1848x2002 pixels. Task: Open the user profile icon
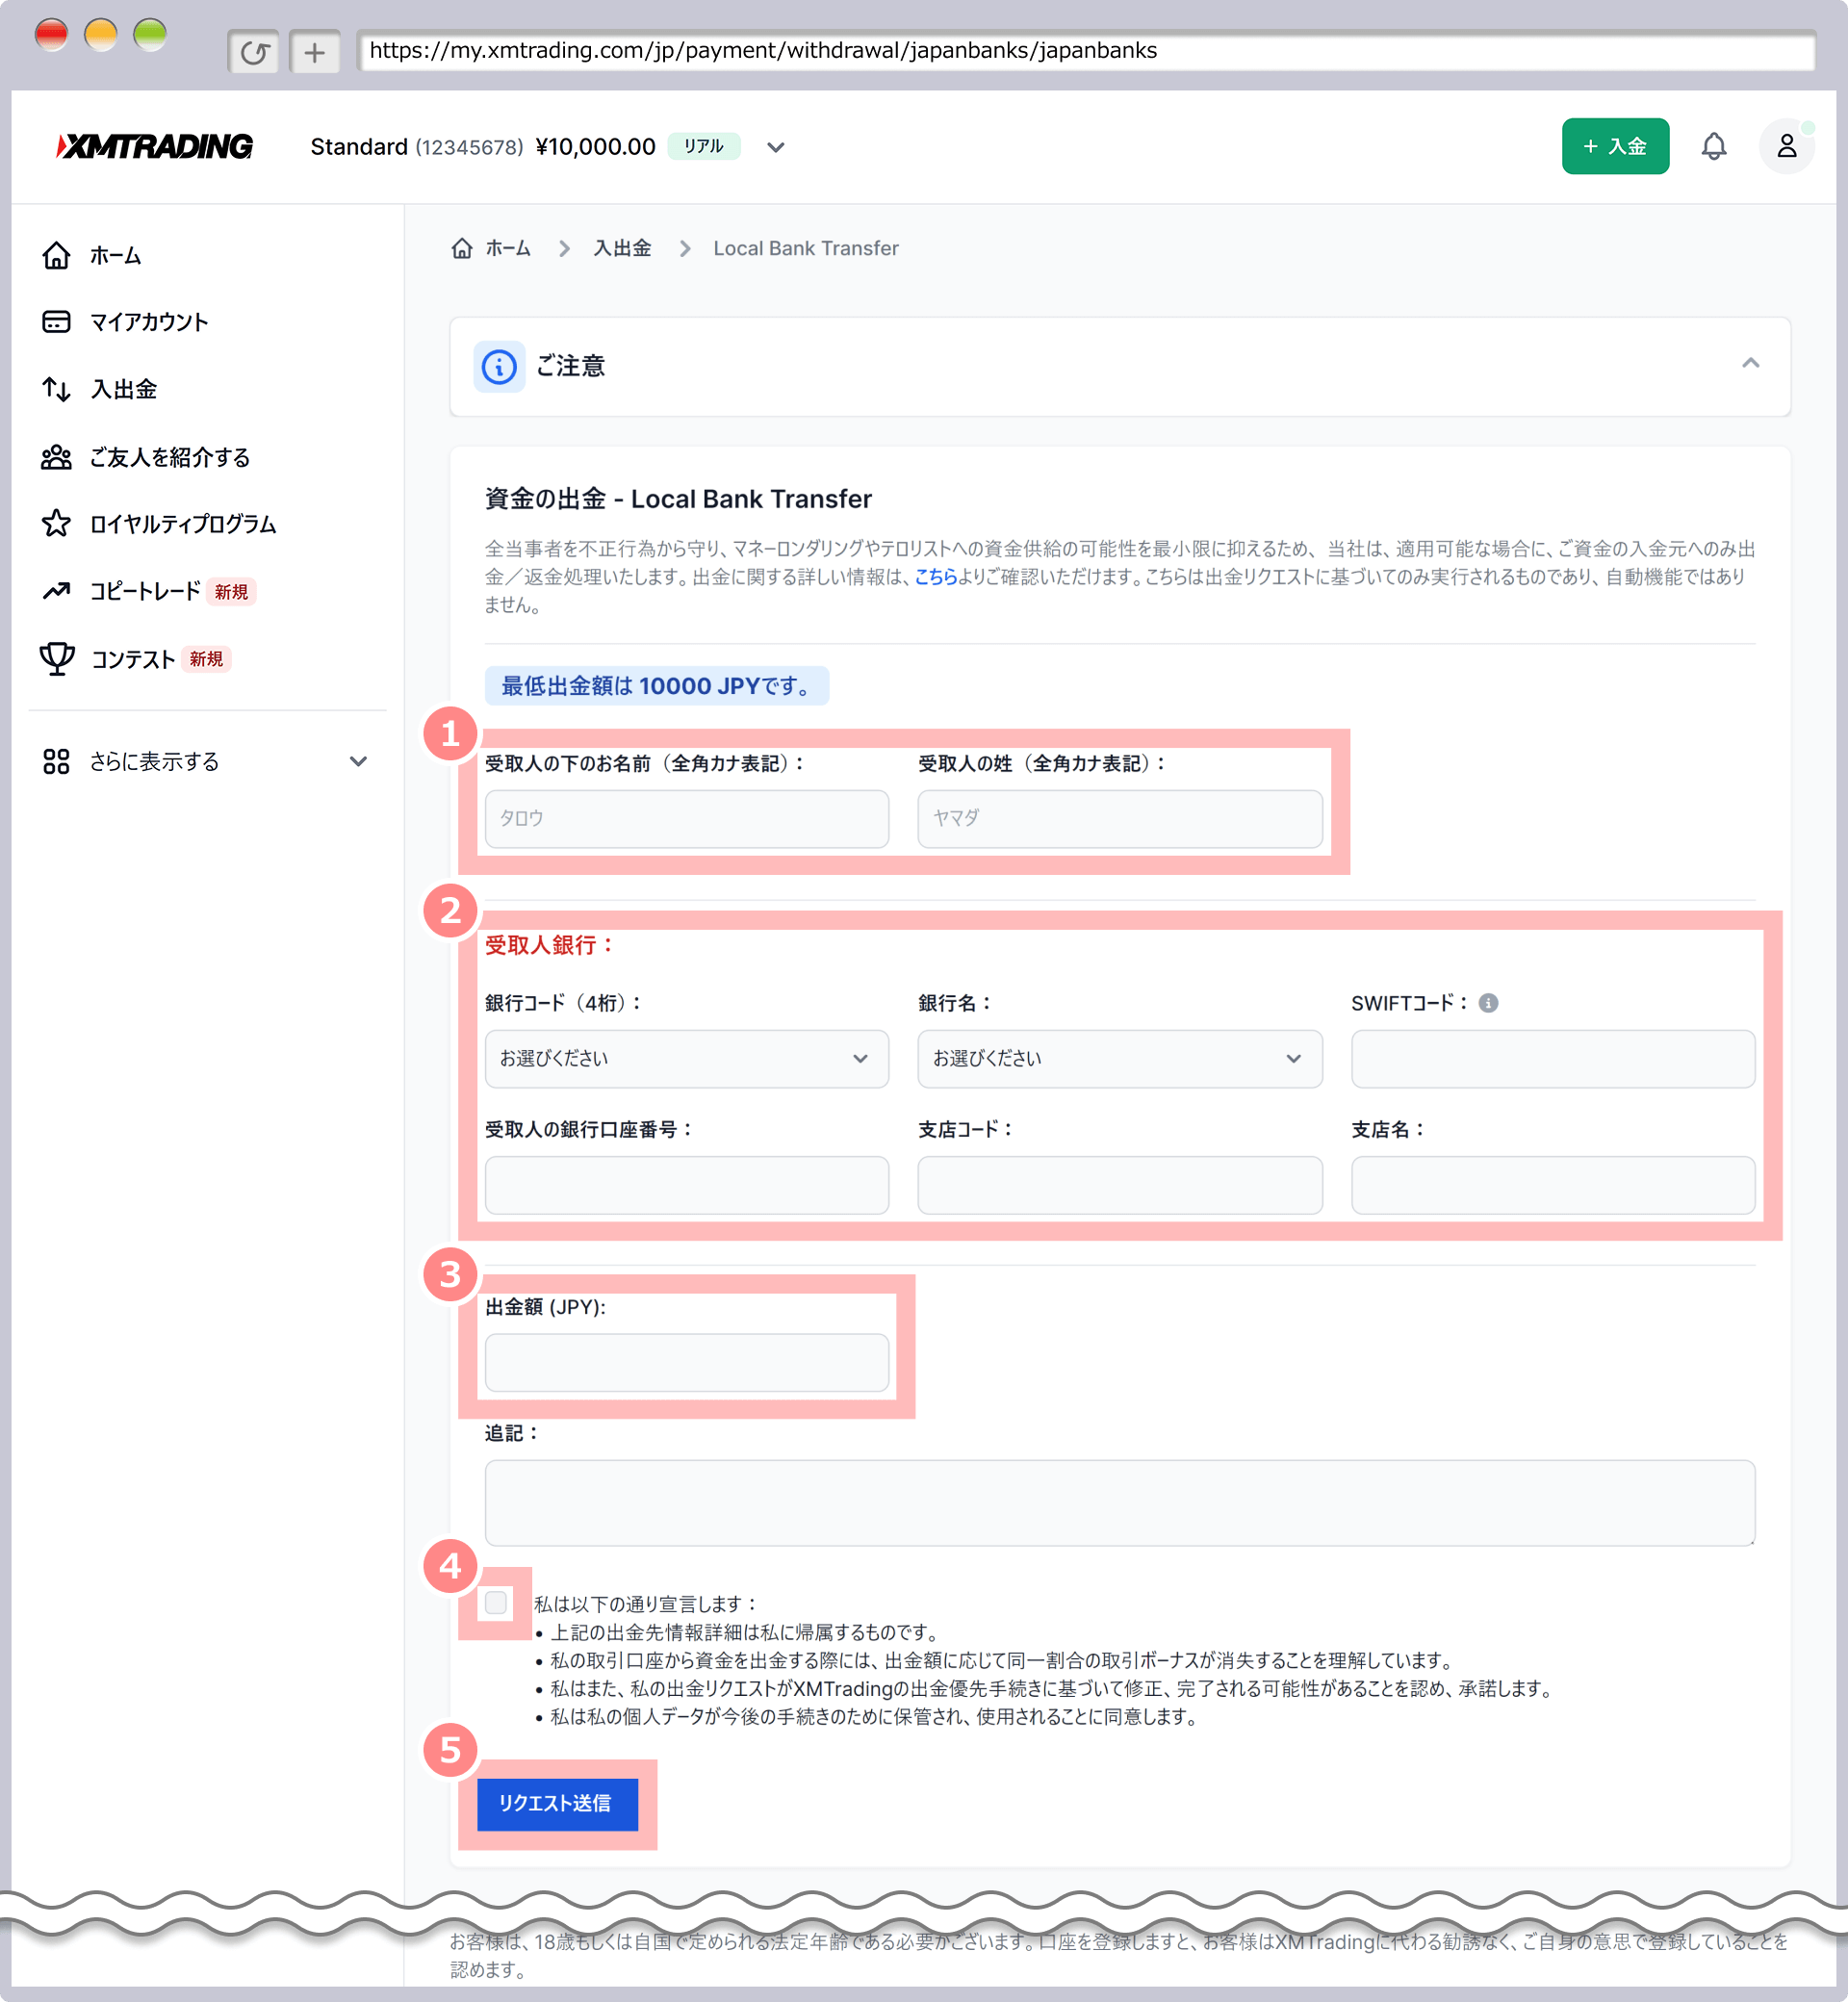[1786, 146]
